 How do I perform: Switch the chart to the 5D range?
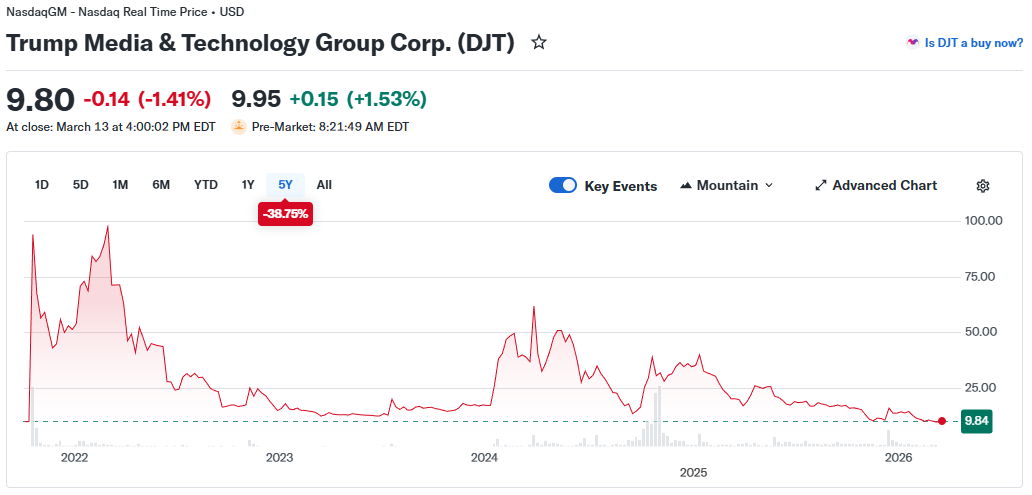tap(80, 185)
